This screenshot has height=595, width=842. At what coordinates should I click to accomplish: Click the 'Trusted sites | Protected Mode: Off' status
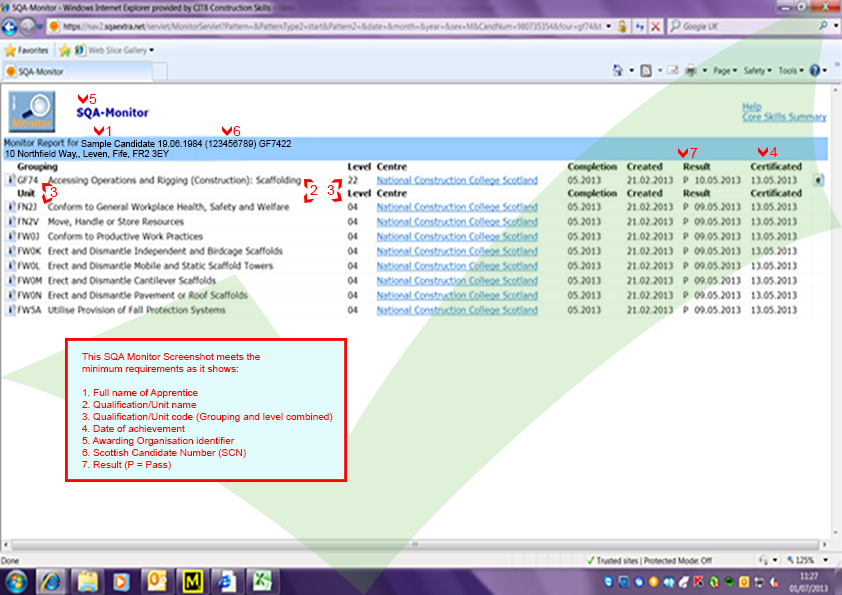650,561
